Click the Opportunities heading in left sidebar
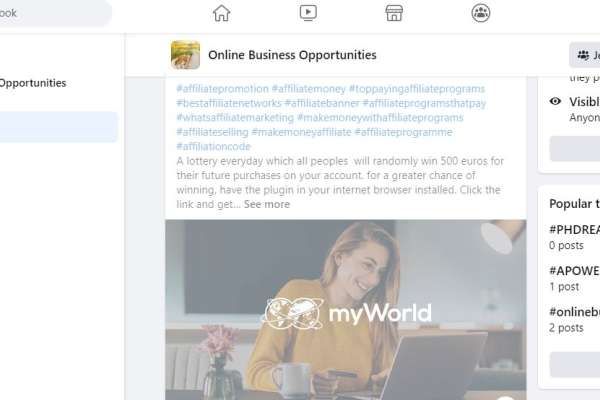Image resolution: width=600 pixels, height=400 pixels. click(33, 83)
